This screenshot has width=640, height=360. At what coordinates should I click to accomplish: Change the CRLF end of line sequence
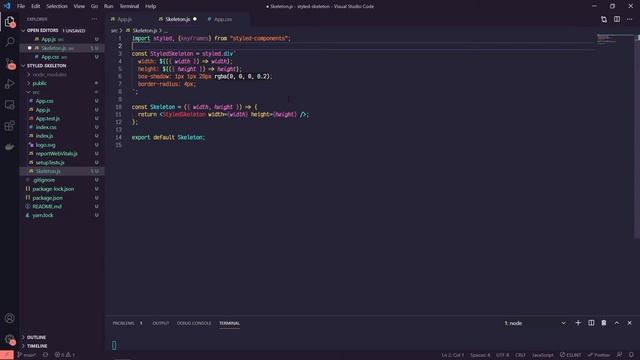pos(520,355)
